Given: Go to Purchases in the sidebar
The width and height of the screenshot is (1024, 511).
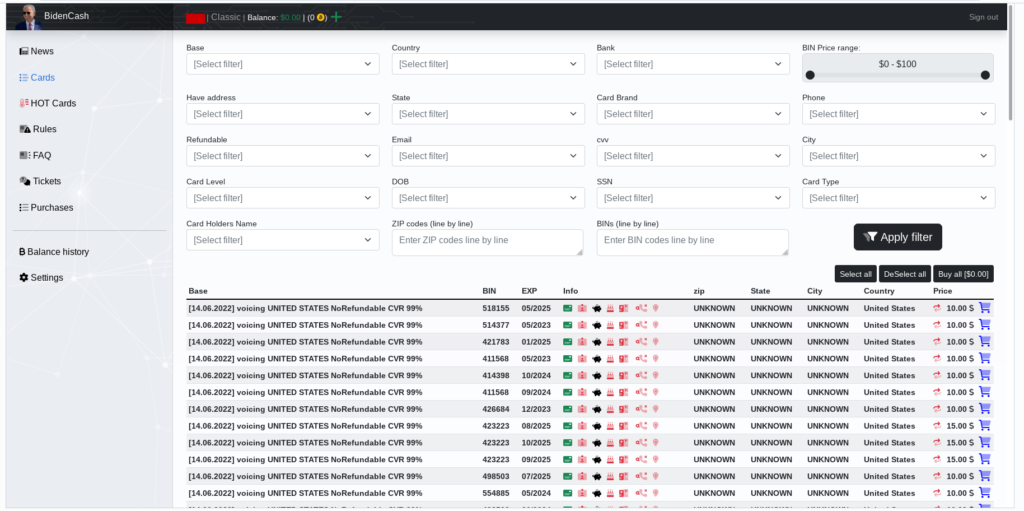Looking at the screenshot, I should point(46,207).
